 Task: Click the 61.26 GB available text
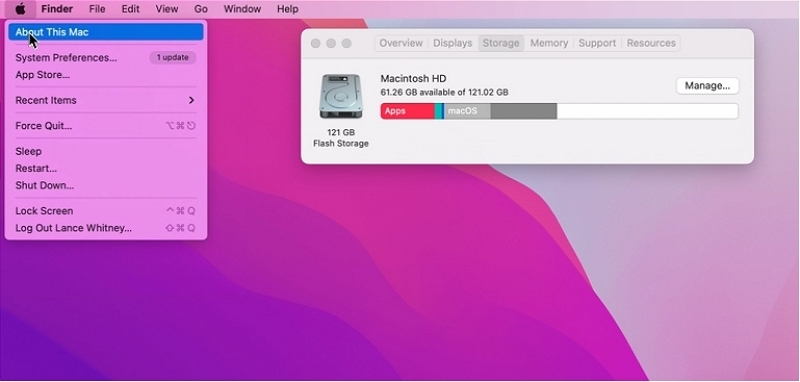[x=444, y=92]
